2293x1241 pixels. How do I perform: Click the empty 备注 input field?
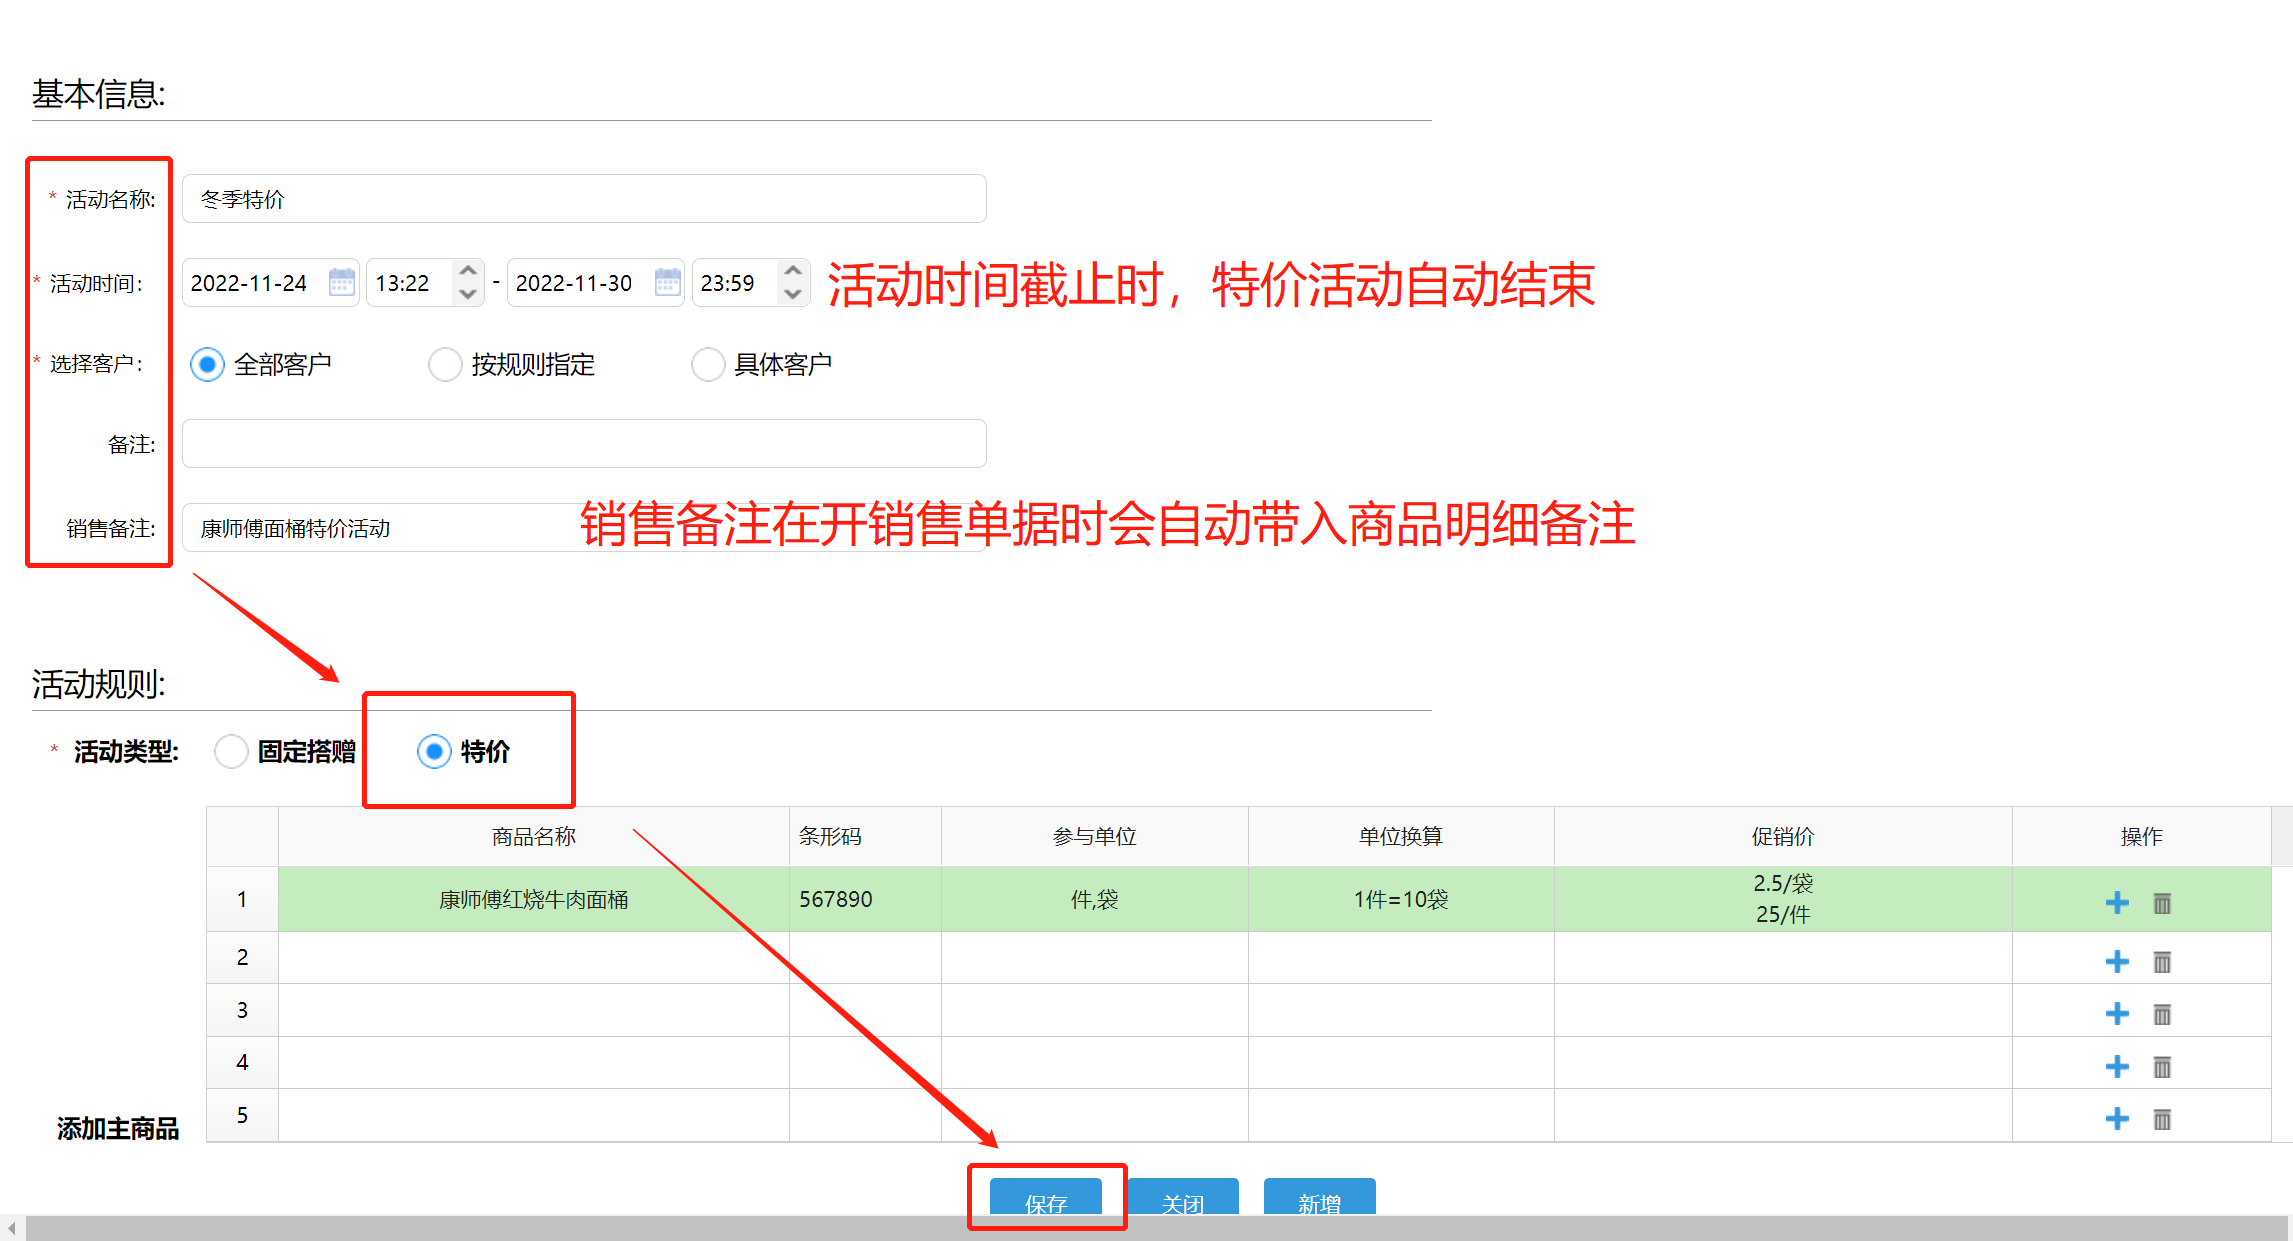[x=584, y=444]
